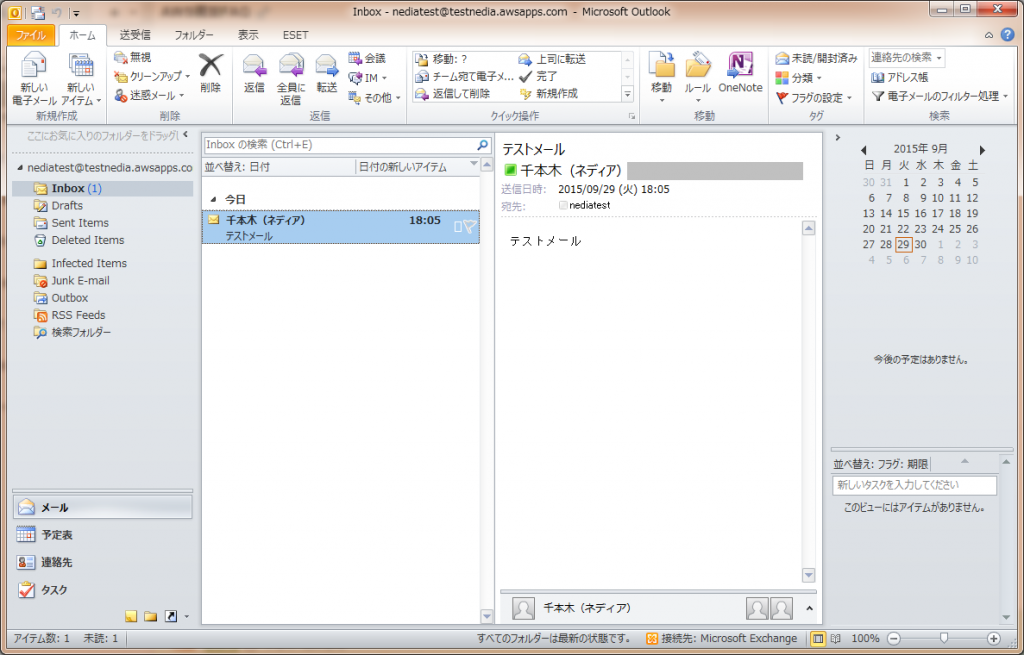1024x655 pixels.
Task: Click the ルール icon
Action: pyautogui.click(x=697, y=65)
